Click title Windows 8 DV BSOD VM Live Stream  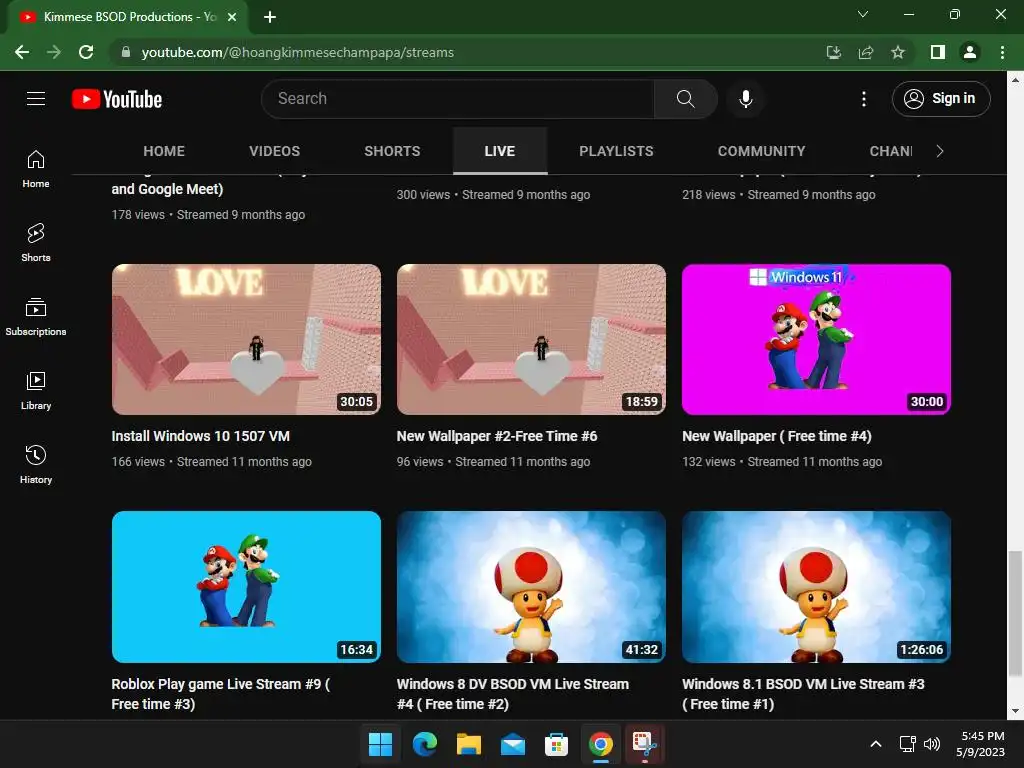coord(513,694)
